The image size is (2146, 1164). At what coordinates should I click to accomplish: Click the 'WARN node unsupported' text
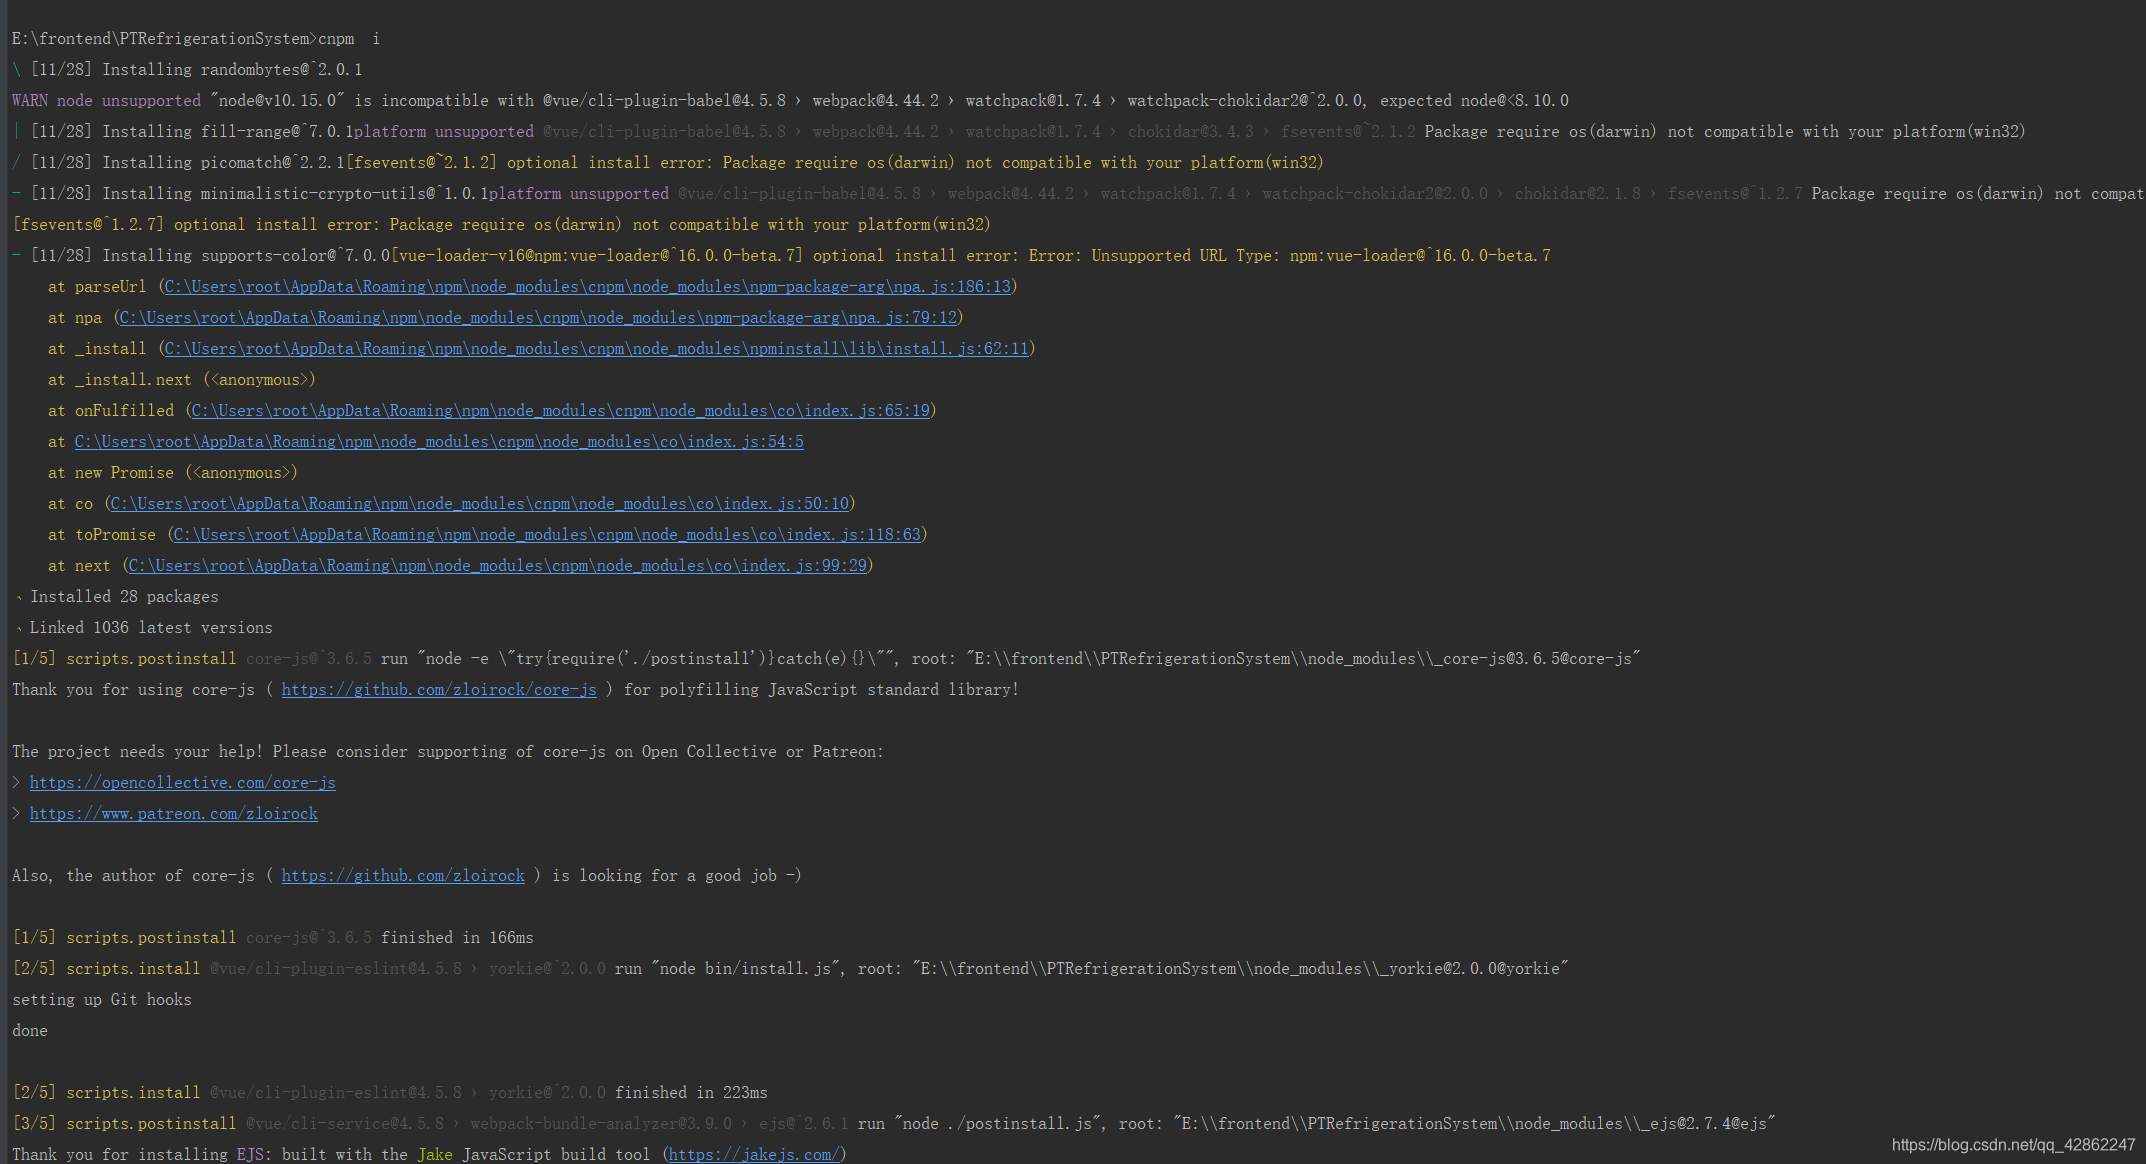(x=106, y=101)
